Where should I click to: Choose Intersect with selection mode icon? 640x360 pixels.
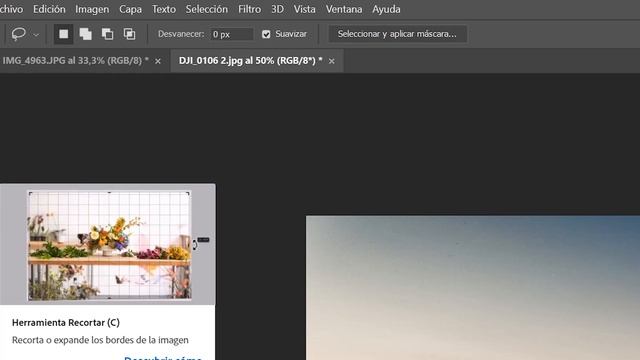[x=129, y=34]
